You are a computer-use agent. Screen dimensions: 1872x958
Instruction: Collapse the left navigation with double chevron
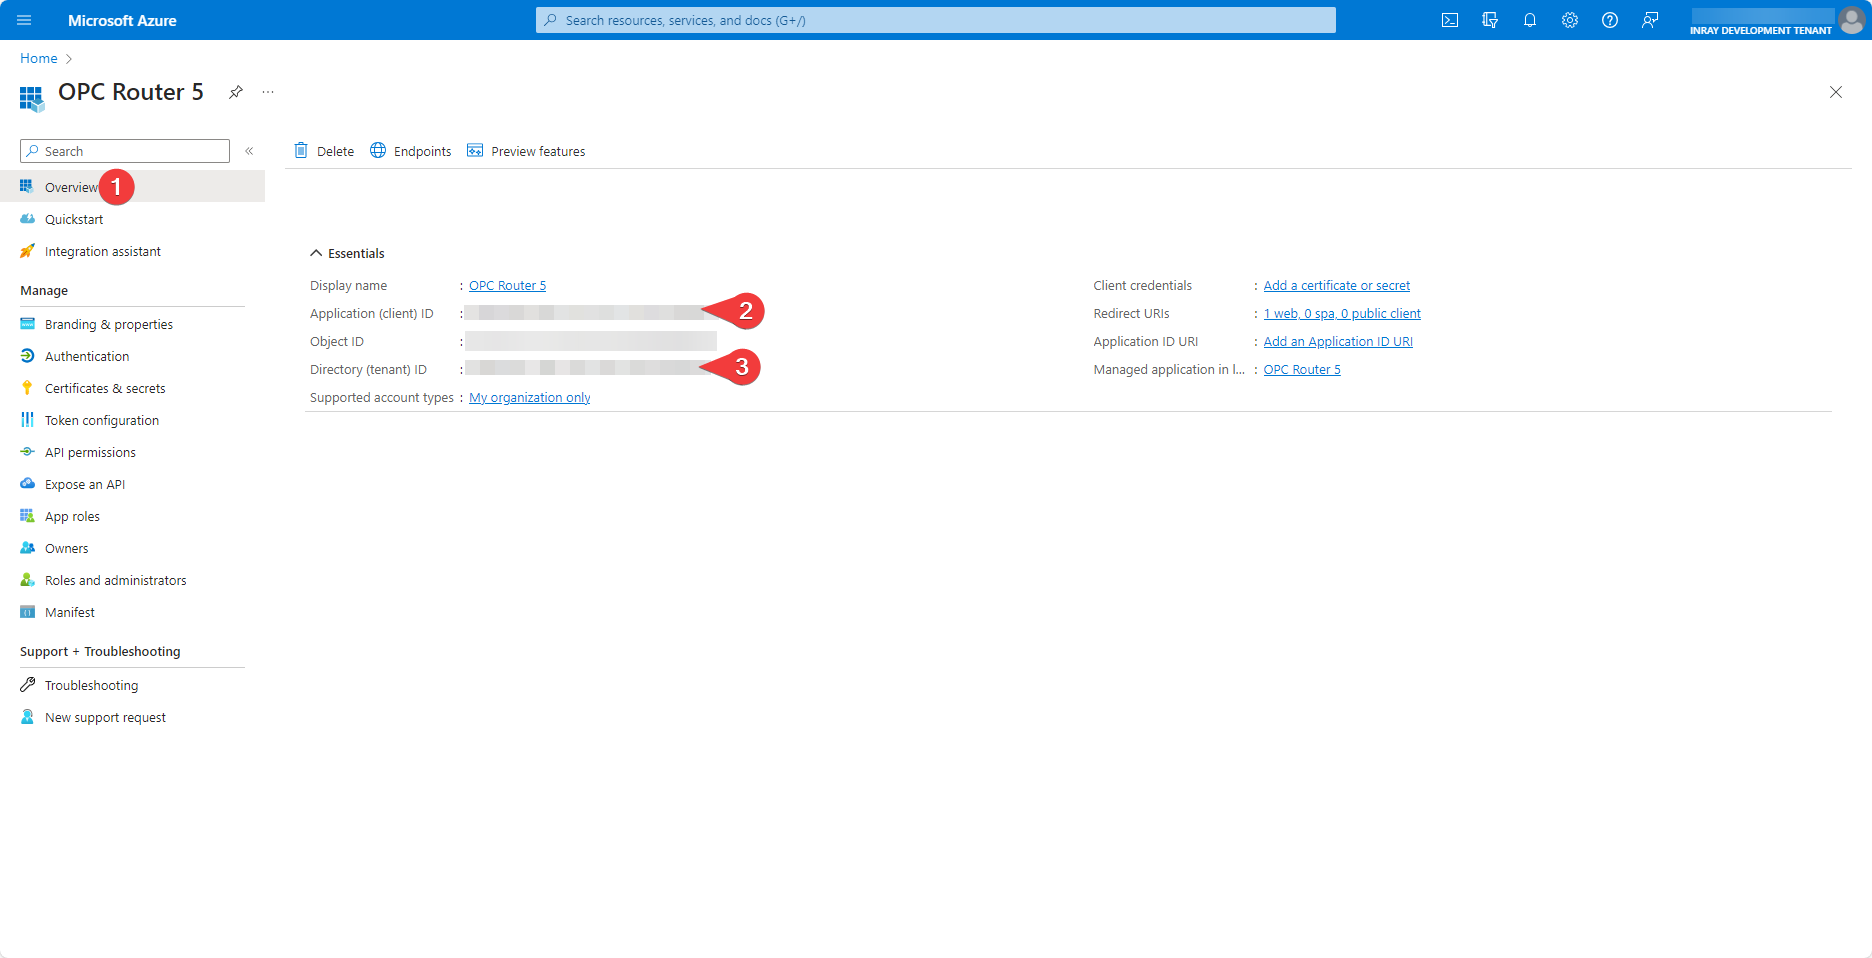tap(249, 151)
